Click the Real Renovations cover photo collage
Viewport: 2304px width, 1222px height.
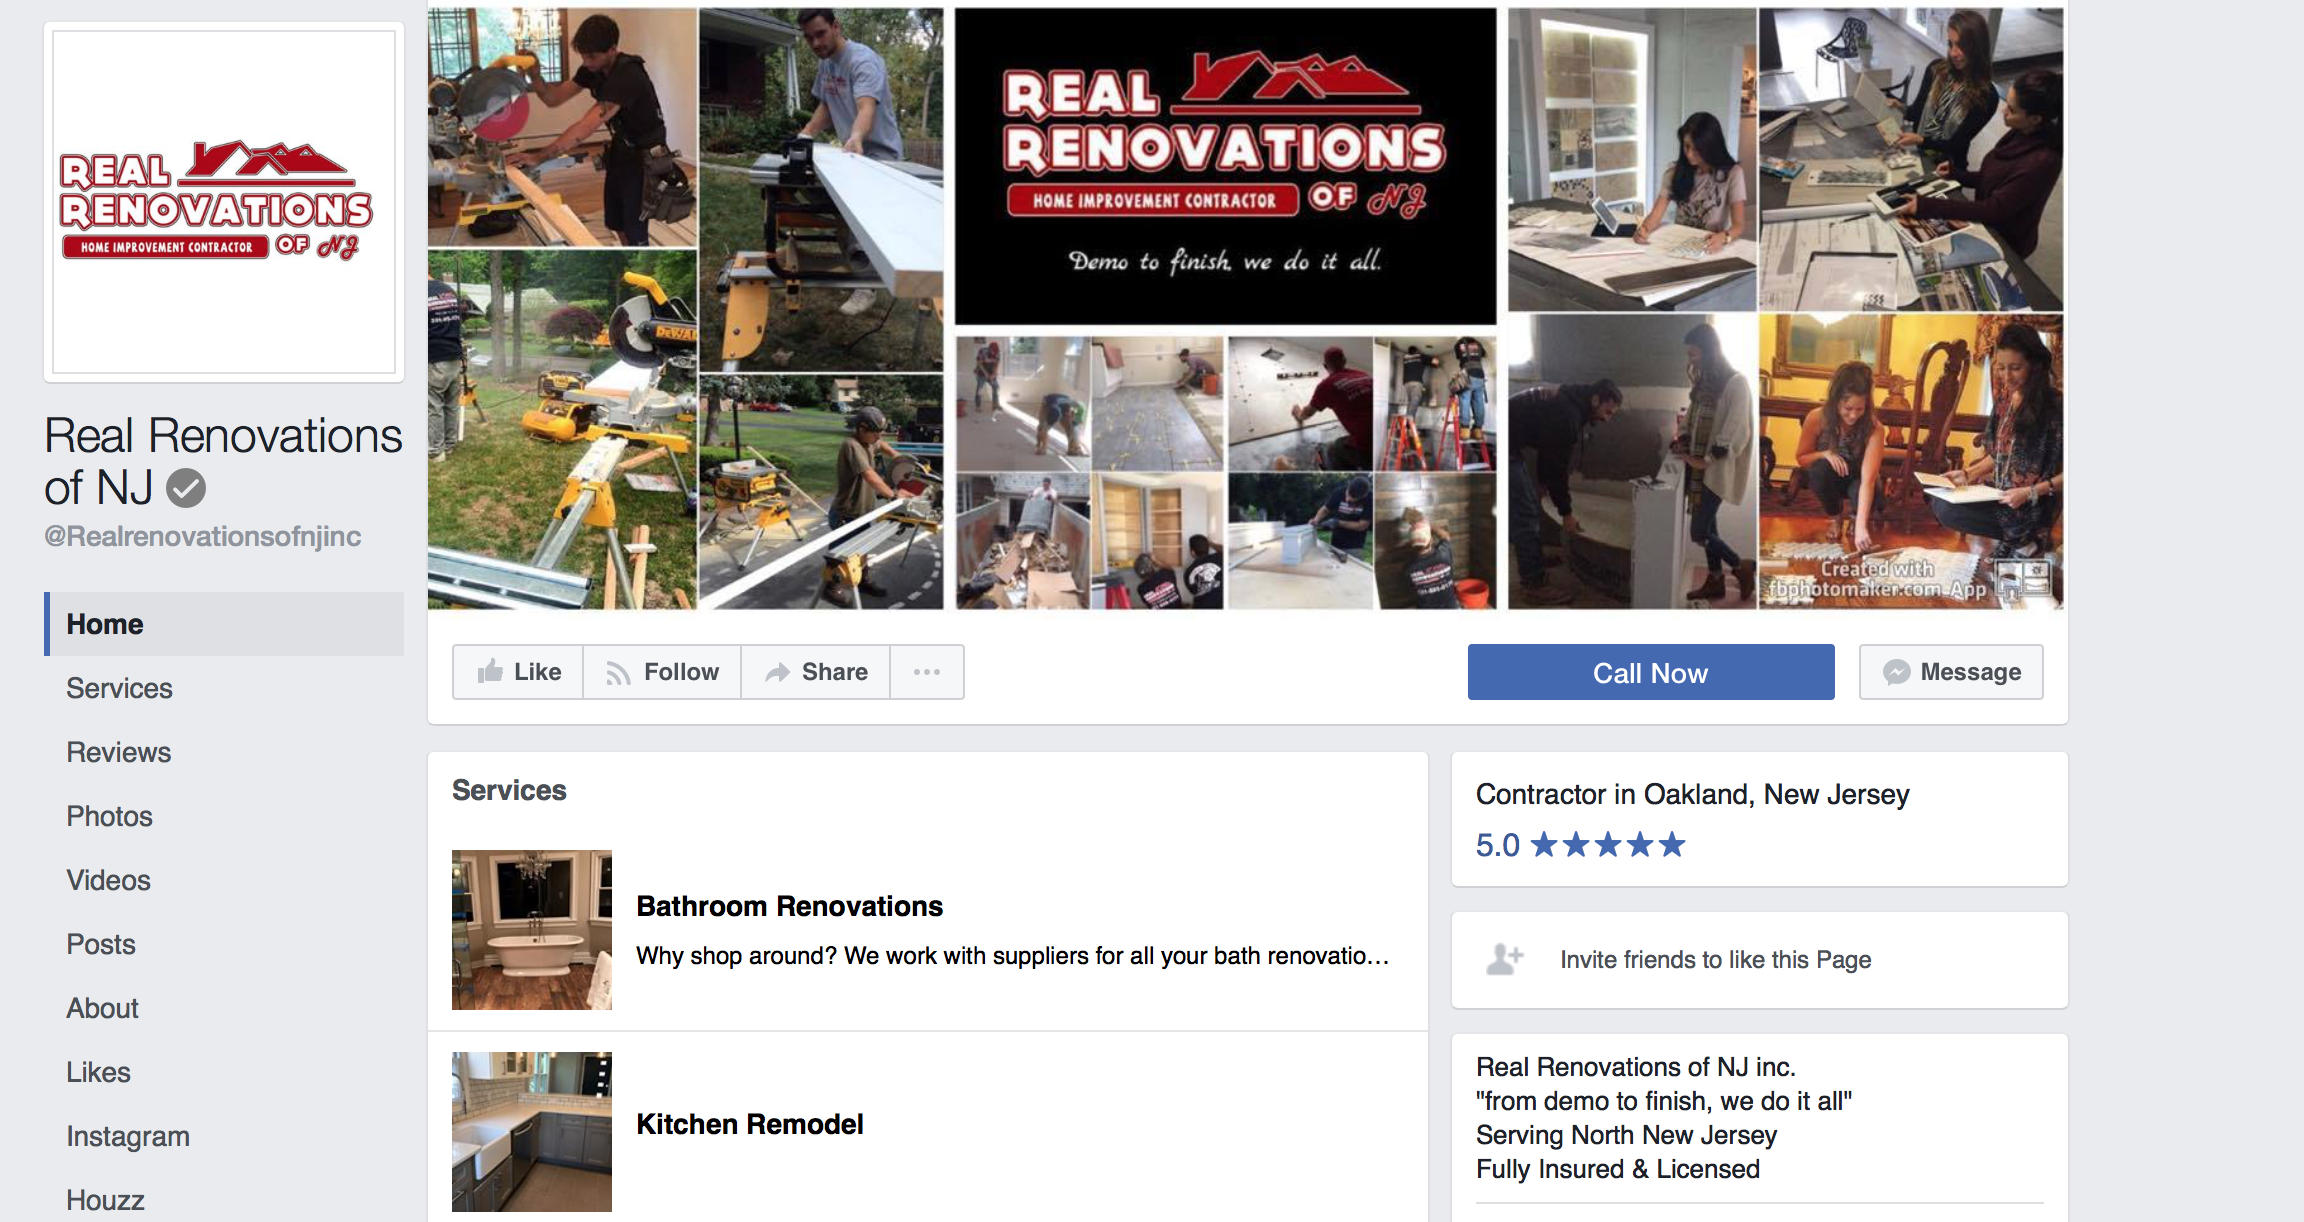(x=1246, y=308)
